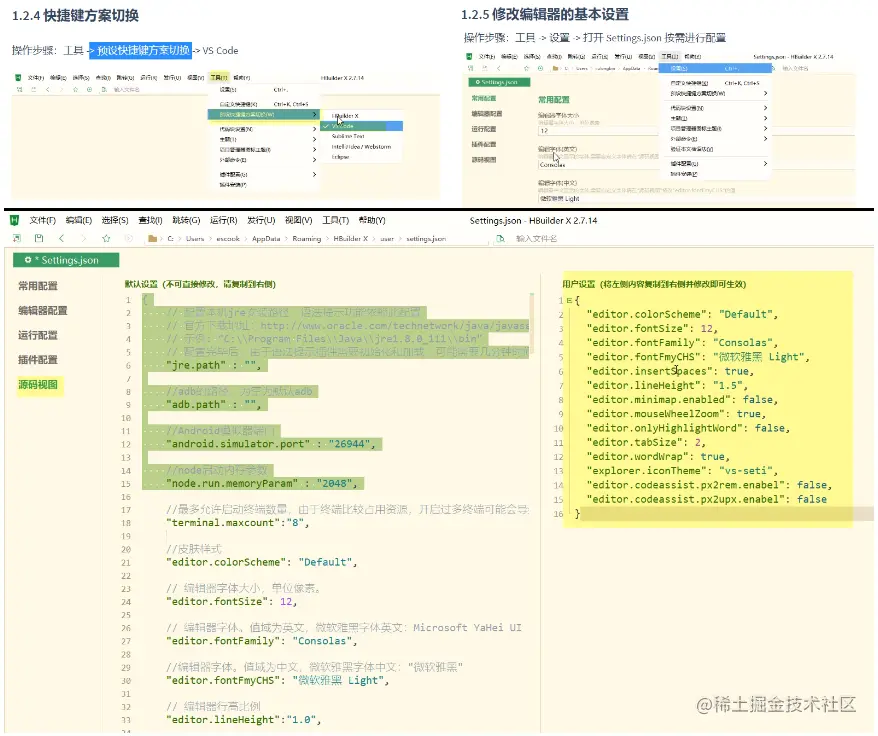Expand the 外部命令 submenu arrow in the 1.2.4 menu
878x736 pixels.
314,160
